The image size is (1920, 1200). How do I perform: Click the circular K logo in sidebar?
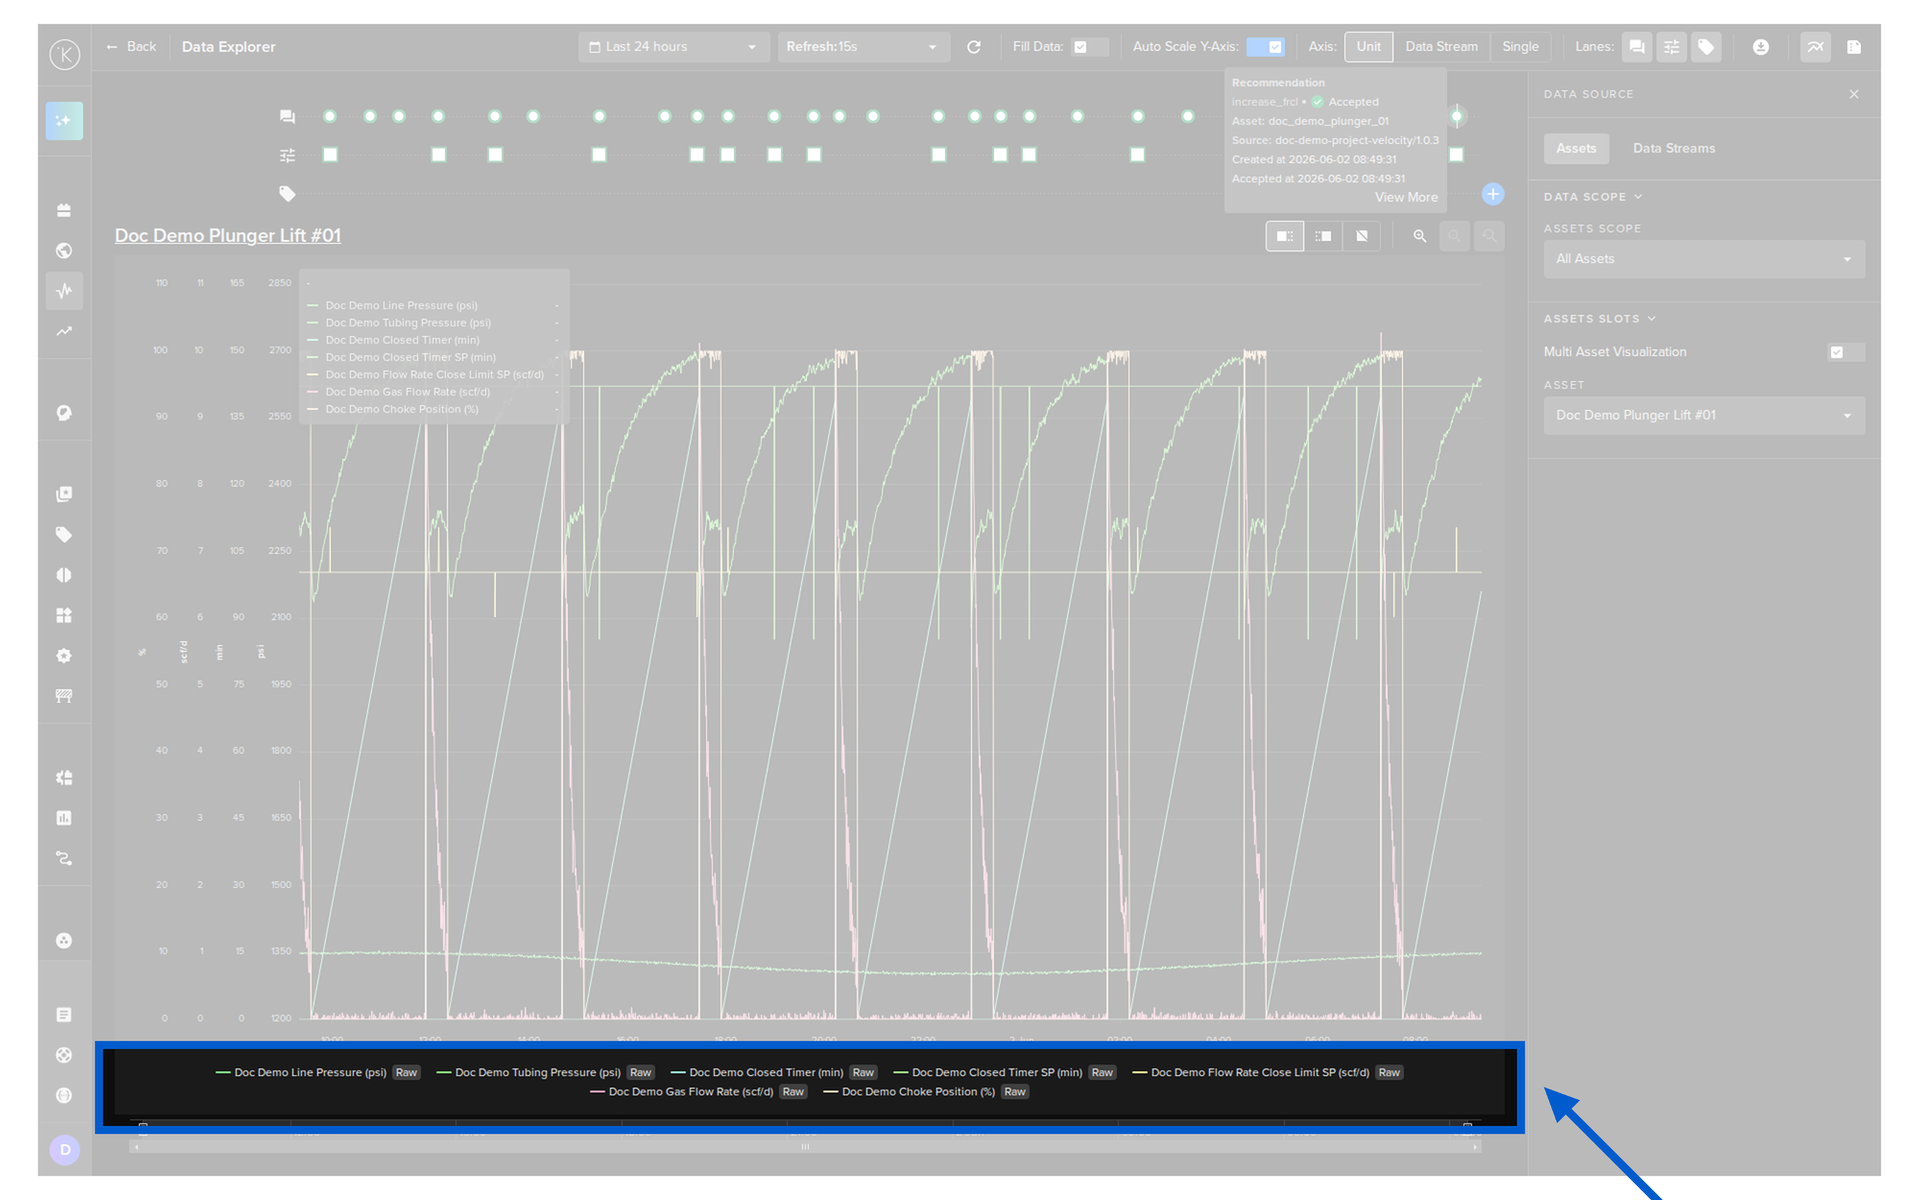pyautogui.click(x=65, y=54)
